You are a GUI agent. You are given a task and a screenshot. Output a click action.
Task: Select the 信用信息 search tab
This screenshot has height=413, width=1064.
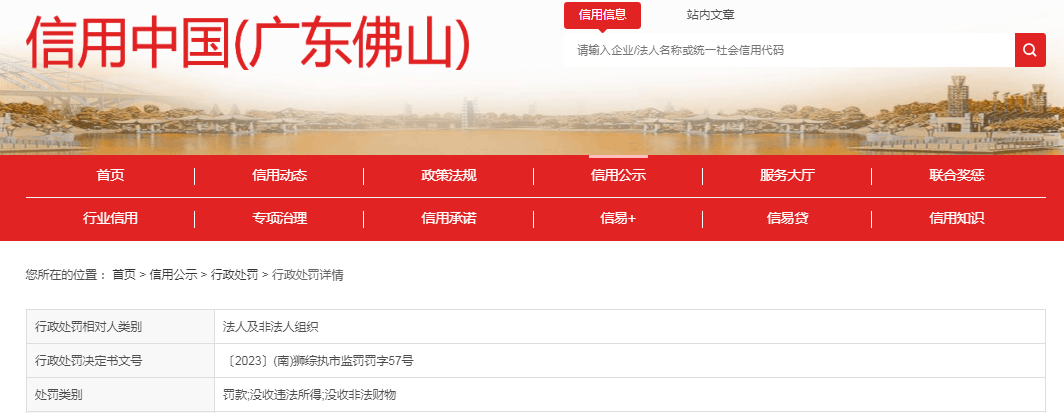point(602,15)
